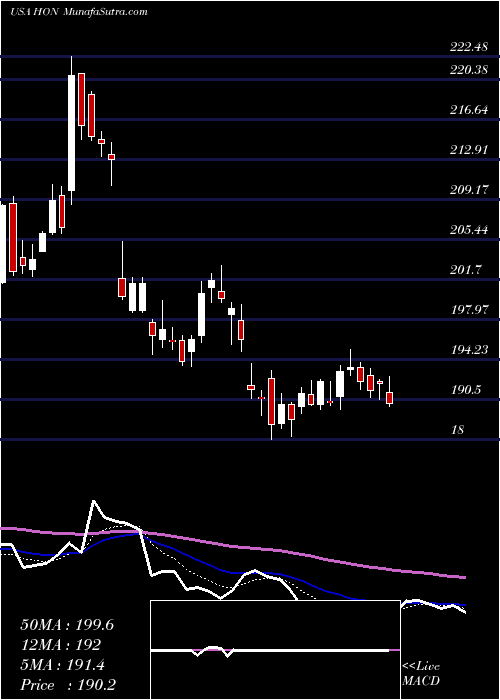Click the 205.44 price level label
This screenshot has height=700, width=500.
(469, 230)
